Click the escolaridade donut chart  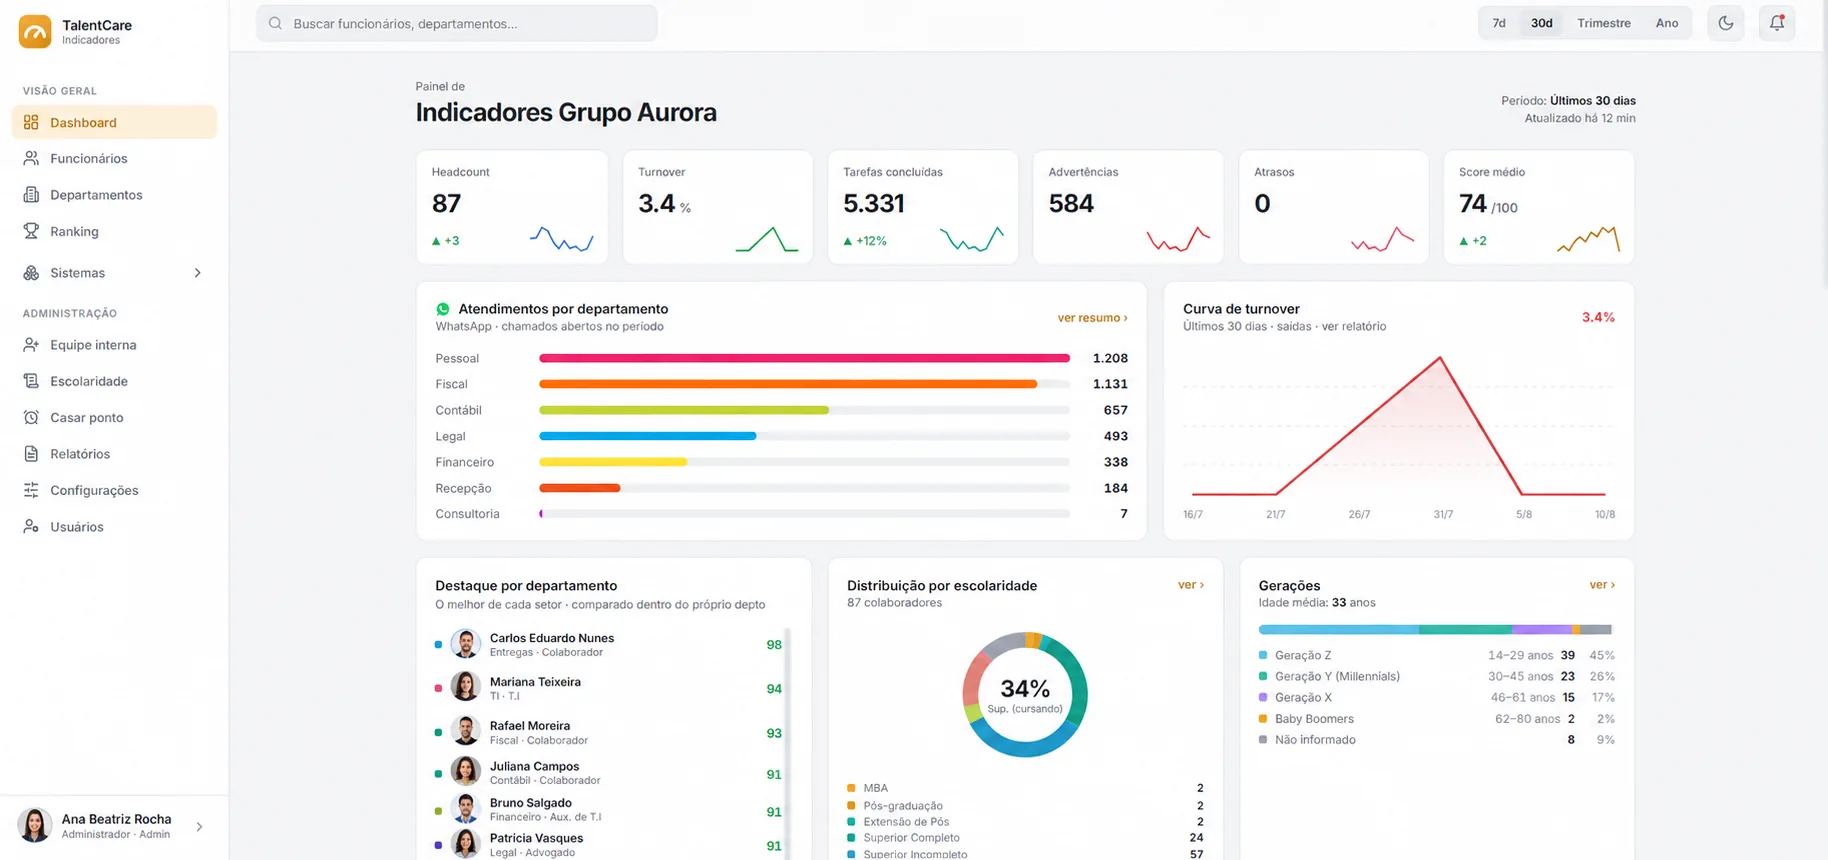pyautogui.click(x=1025, y=694)
